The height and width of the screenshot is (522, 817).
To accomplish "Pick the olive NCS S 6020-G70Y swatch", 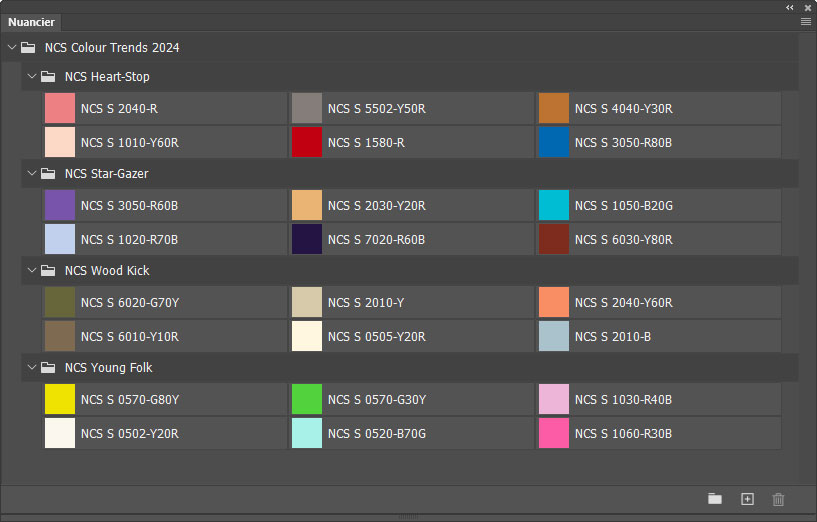I will (60, 302).
